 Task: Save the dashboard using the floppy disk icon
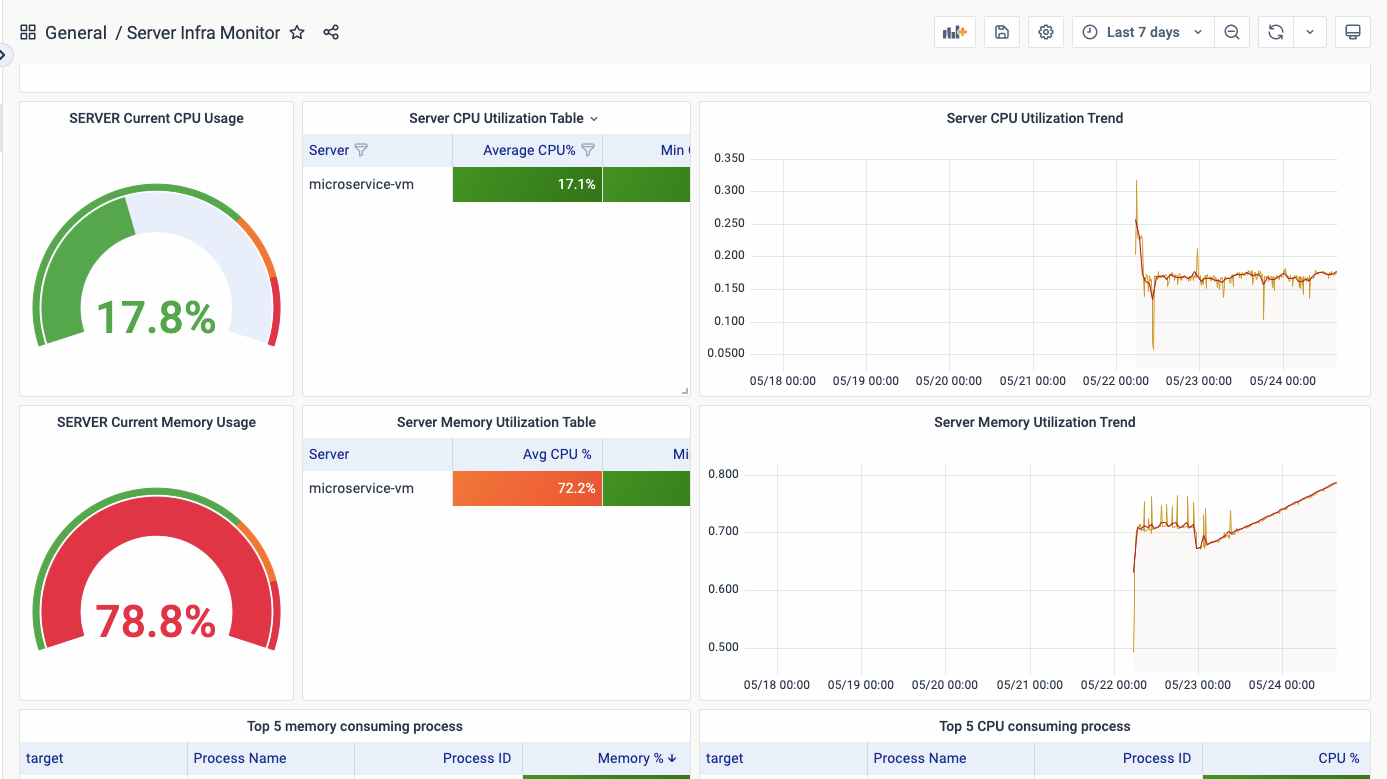point(1002,32)
